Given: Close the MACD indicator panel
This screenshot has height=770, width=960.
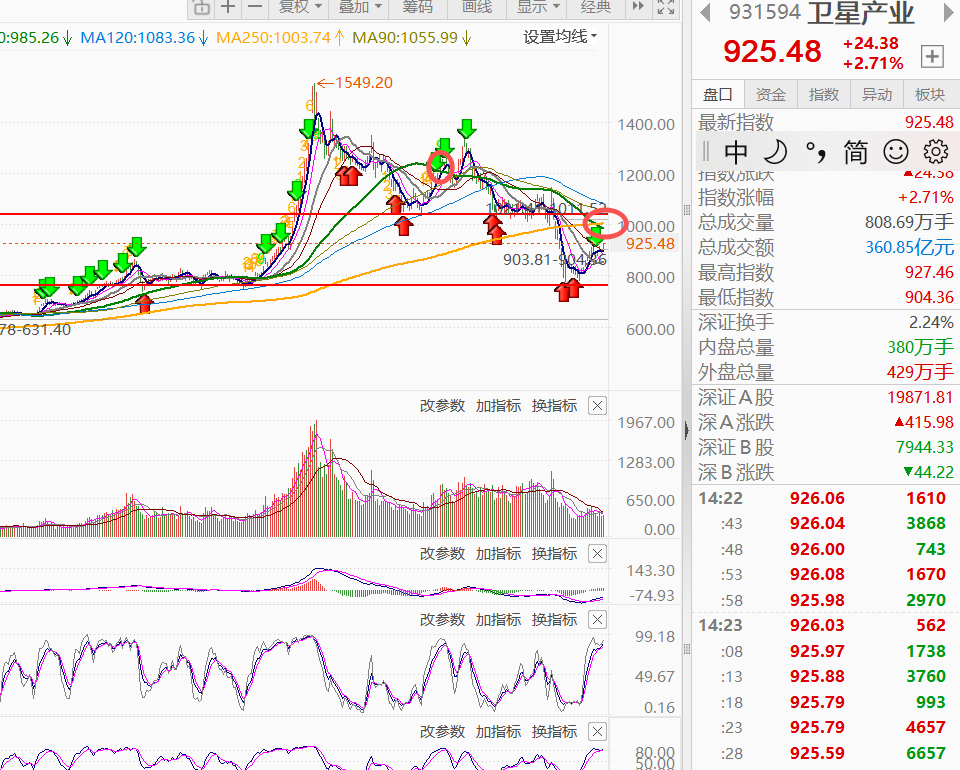Looking at the screenshot, I should pos(597,553).
